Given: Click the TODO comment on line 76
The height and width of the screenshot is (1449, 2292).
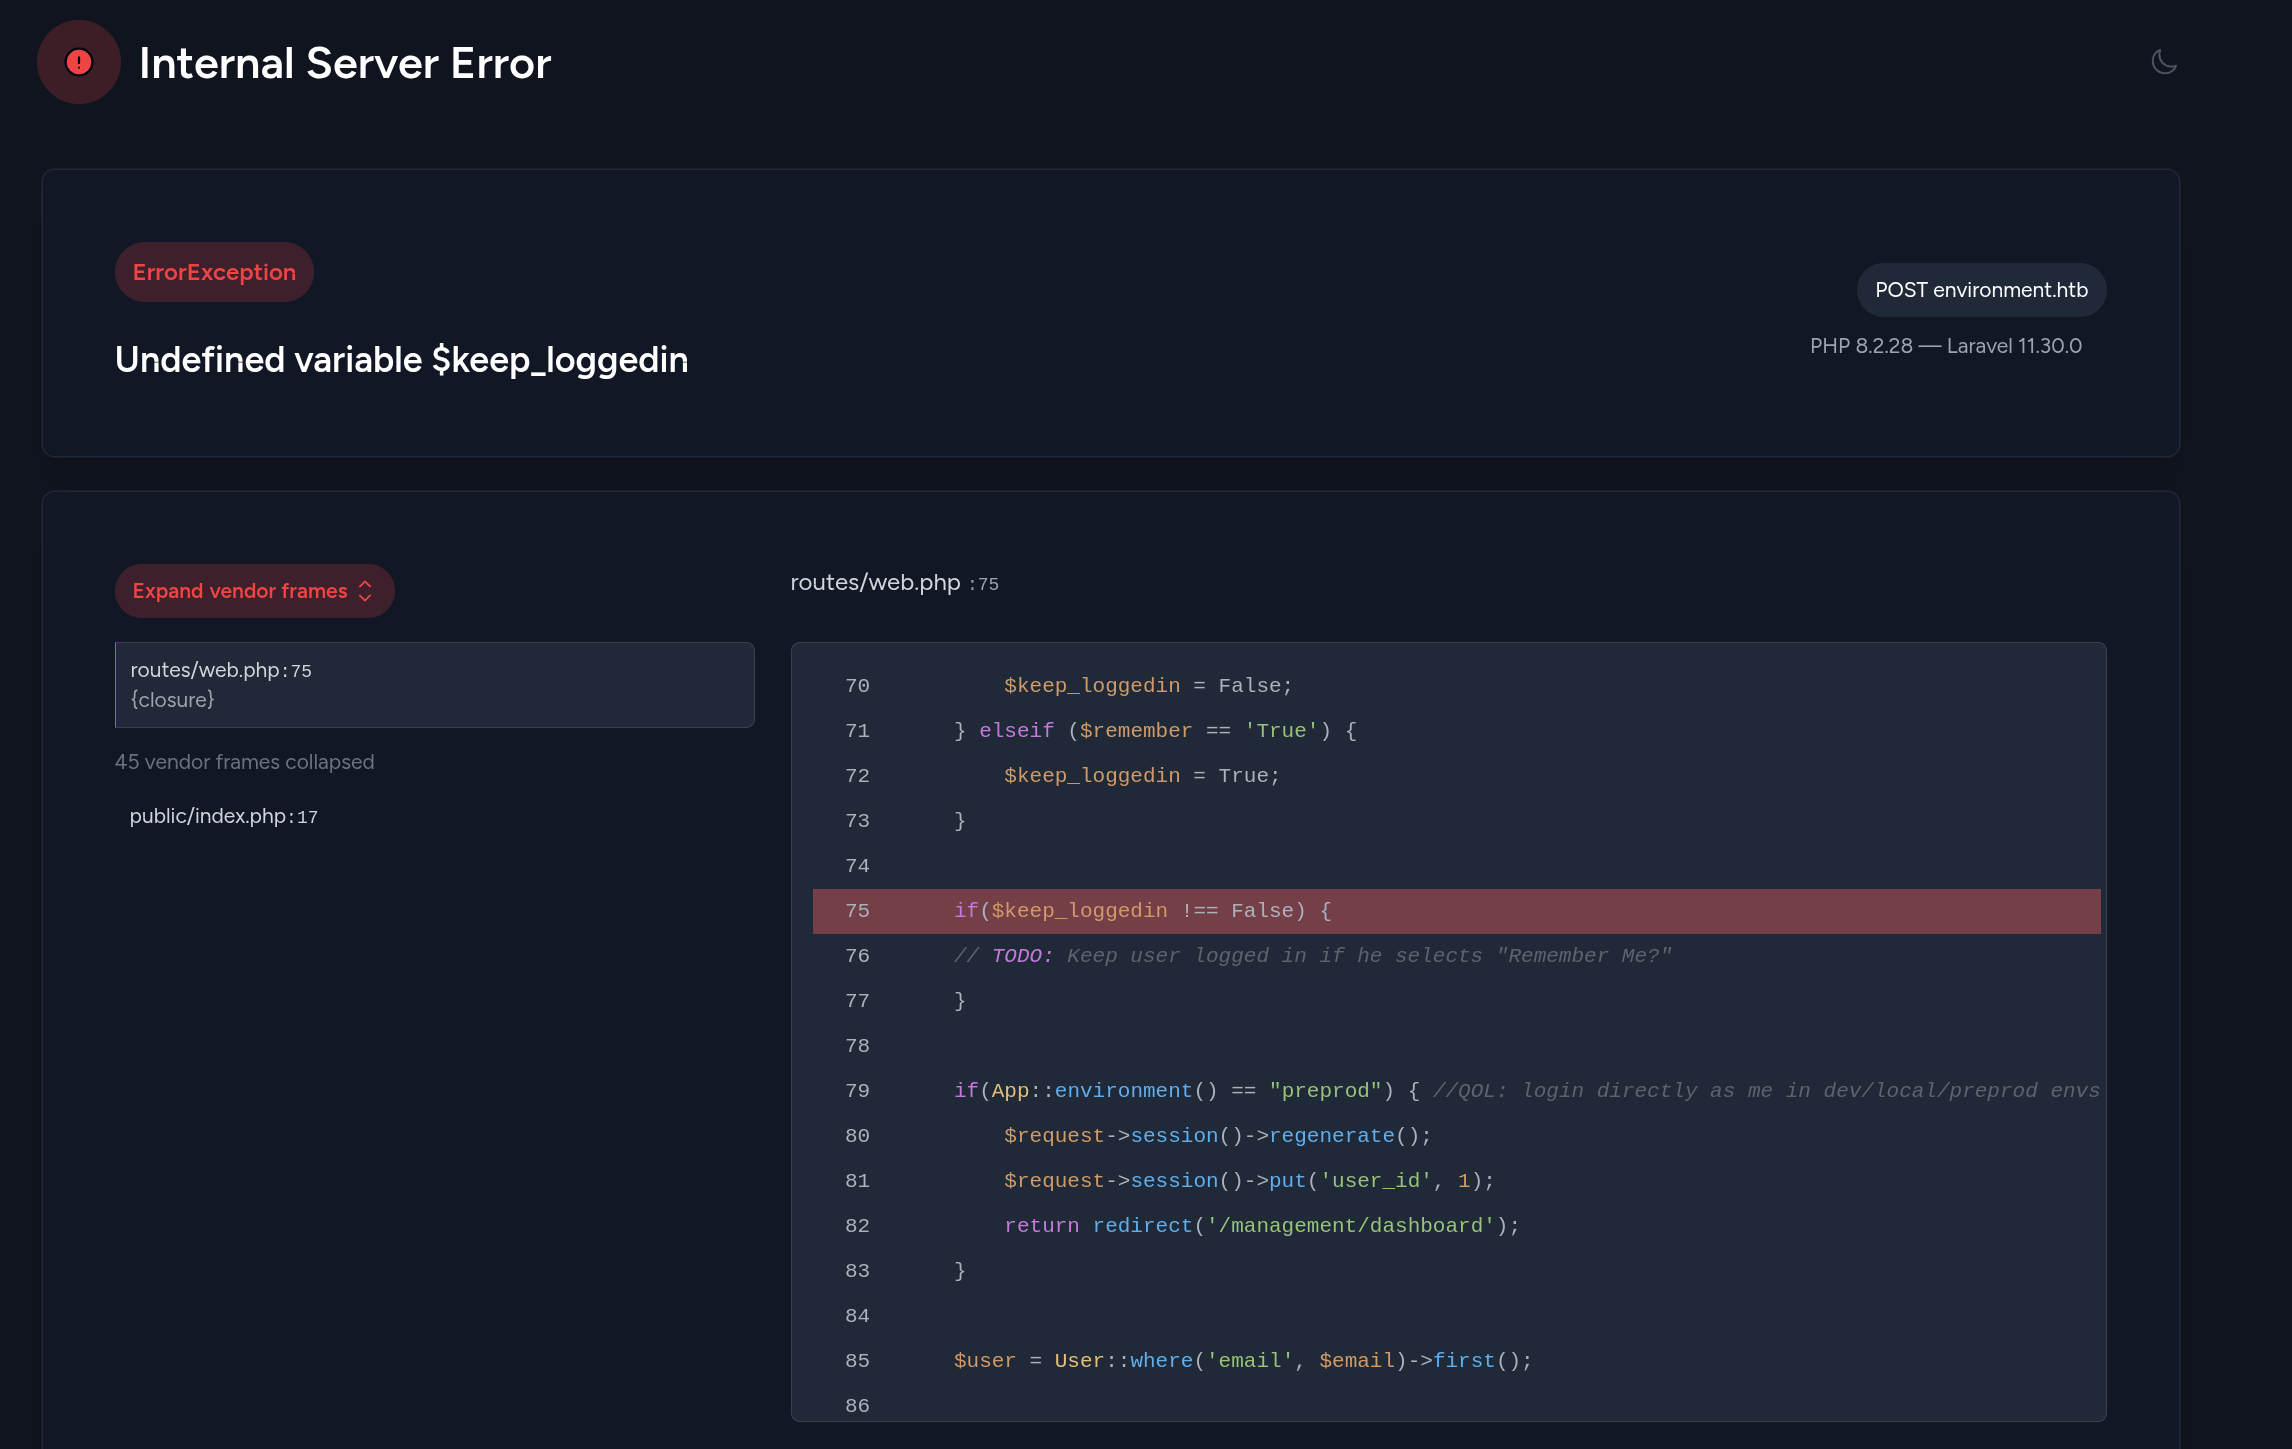Looking at the screenshot, I should coord(1312,956).
